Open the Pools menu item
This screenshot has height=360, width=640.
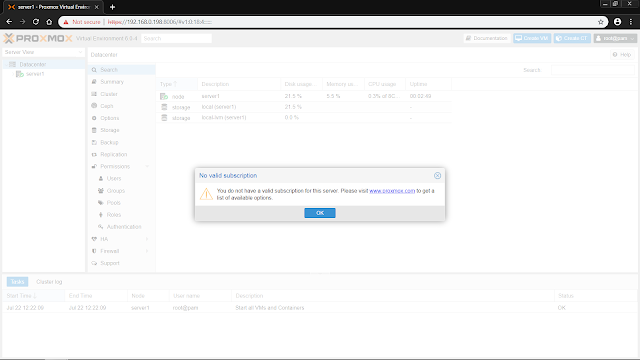tap(121, 203)
